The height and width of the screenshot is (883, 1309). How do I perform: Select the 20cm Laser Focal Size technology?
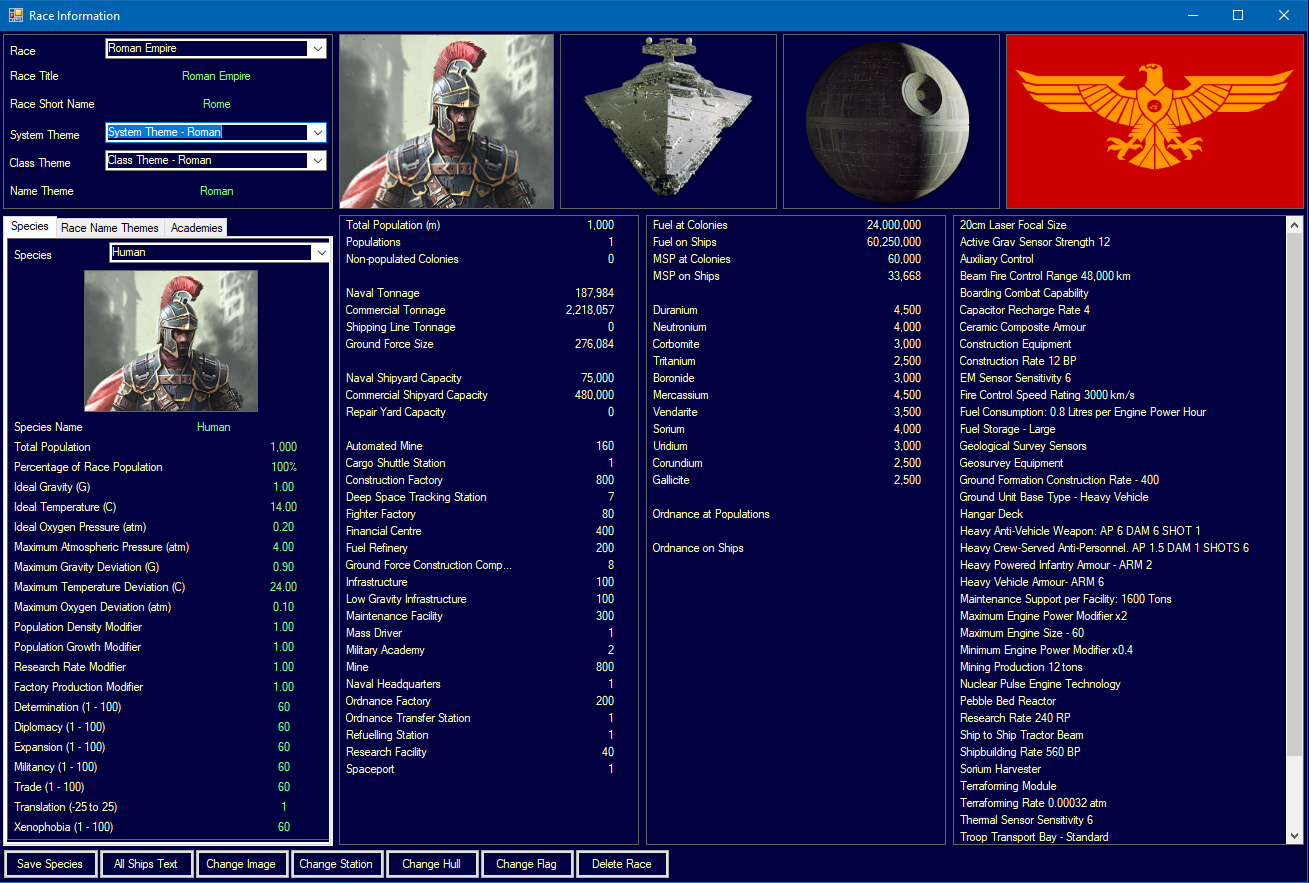pyautogui.click(x=1013, y=225)
